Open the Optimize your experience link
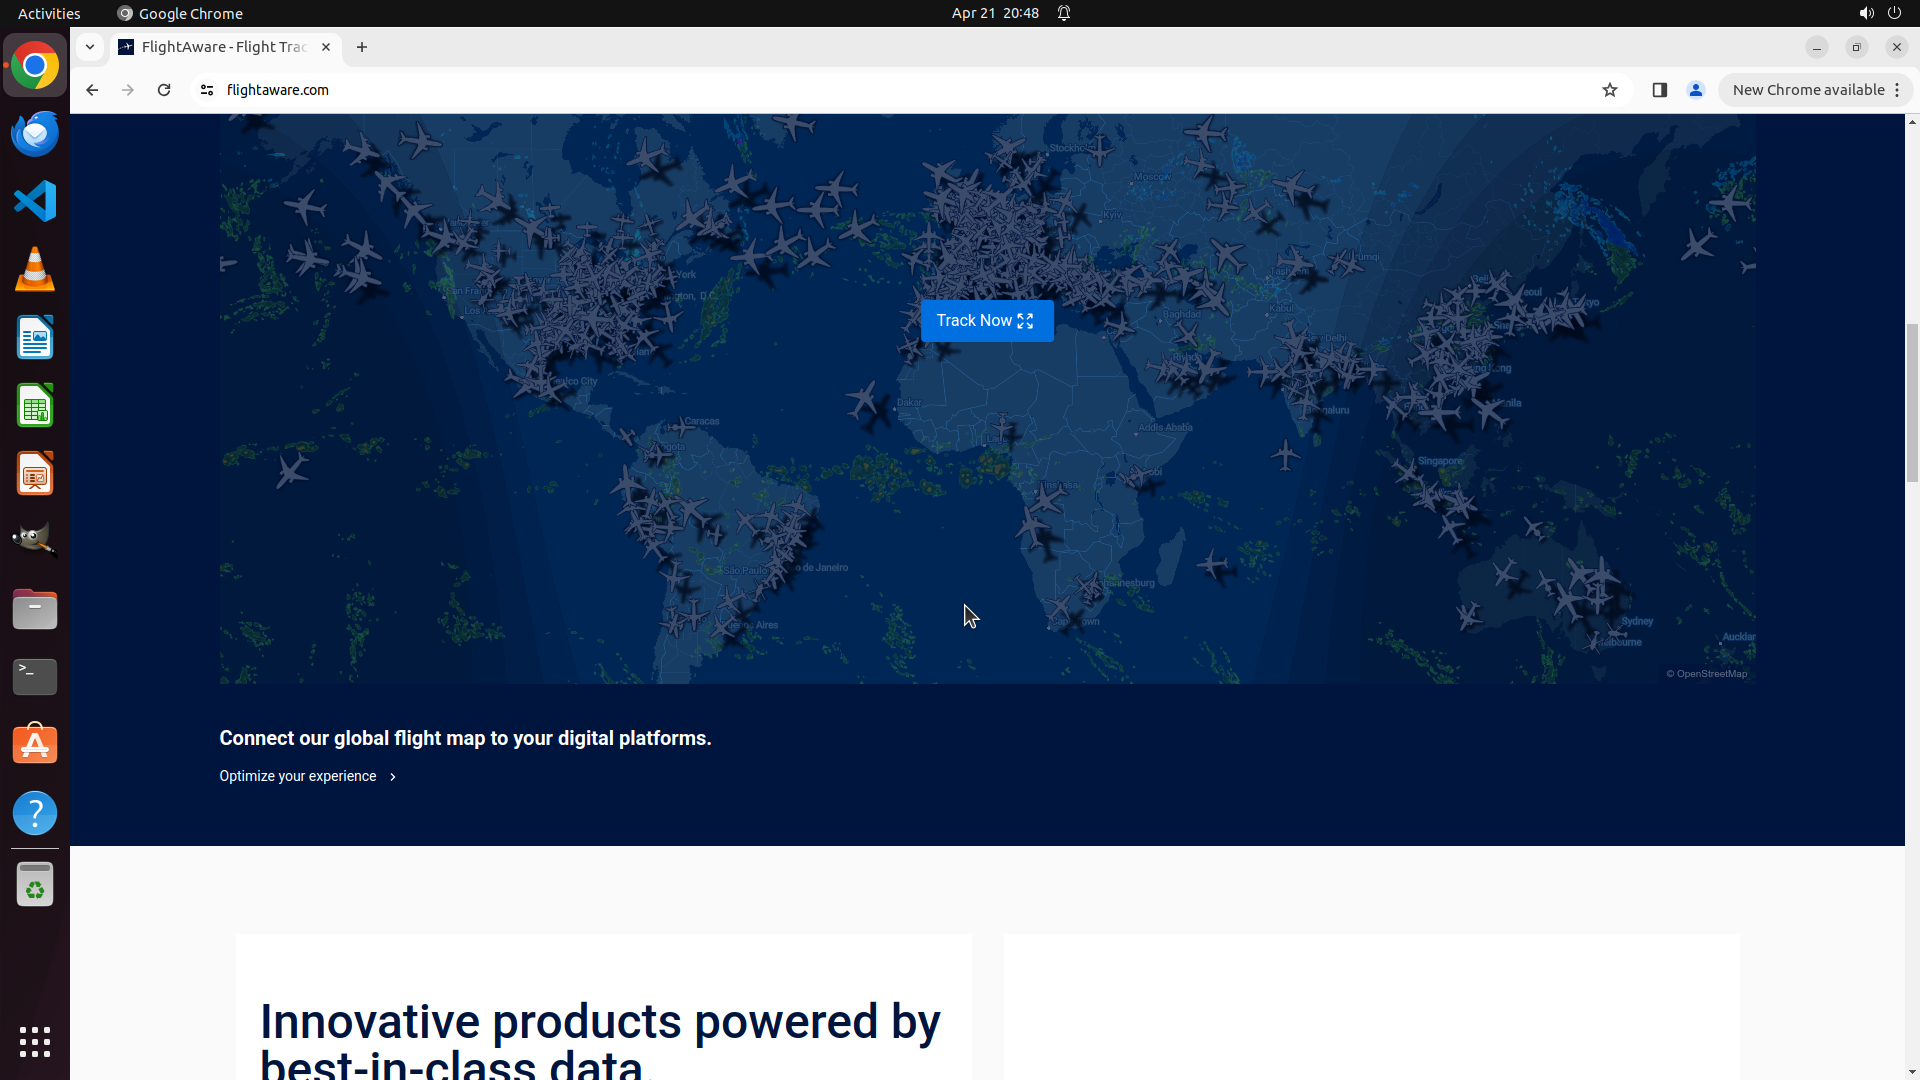1920x1080 pixels. [298, 776]
